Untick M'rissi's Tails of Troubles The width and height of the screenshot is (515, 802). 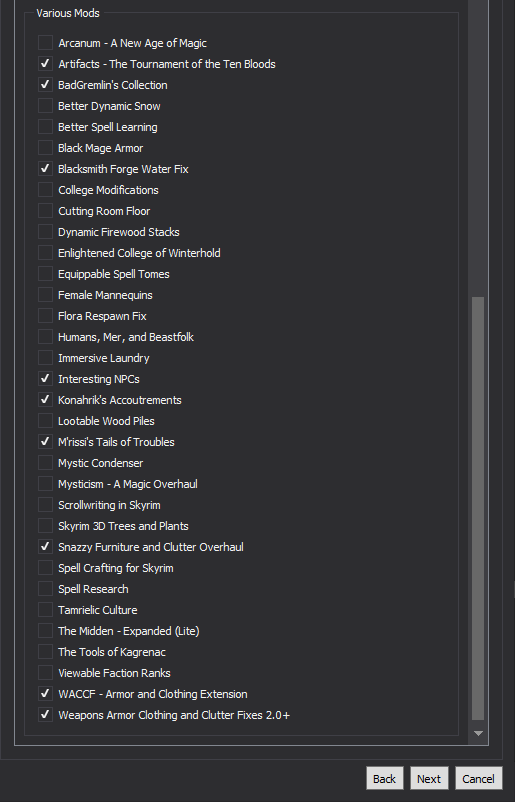tap(46, 441)
